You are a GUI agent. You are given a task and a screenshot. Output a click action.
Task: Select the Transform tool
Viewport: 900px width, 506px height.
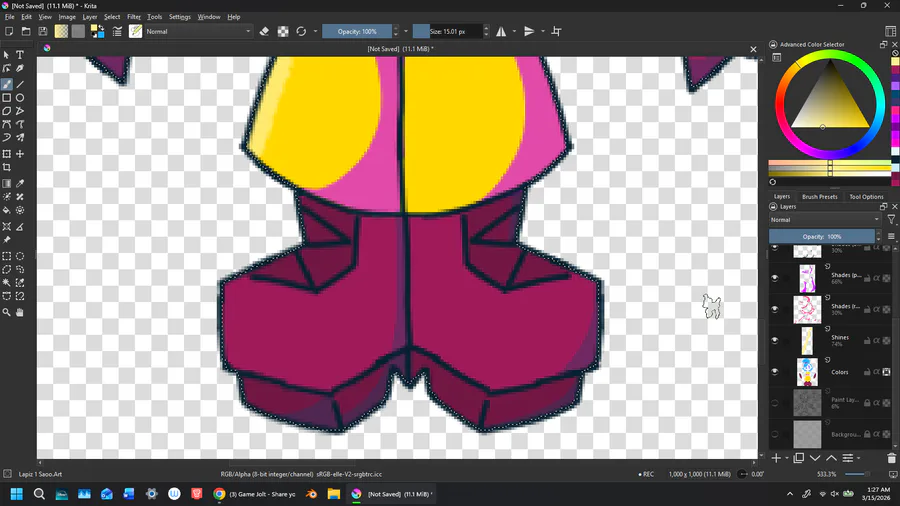click(x=7, y=154)
